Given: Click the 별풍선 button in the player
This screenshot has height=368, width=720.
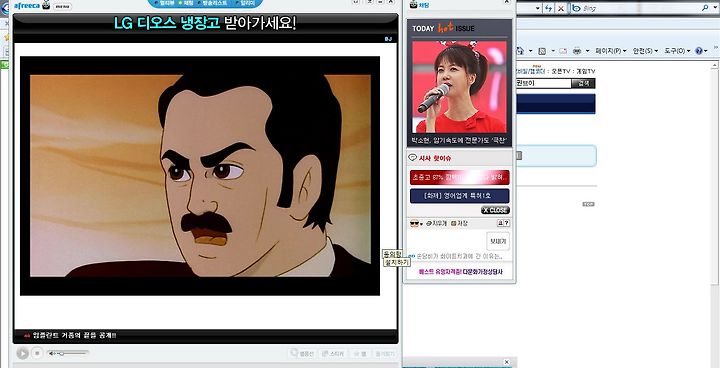Looking at the screenshot, I should coord(302,354).
